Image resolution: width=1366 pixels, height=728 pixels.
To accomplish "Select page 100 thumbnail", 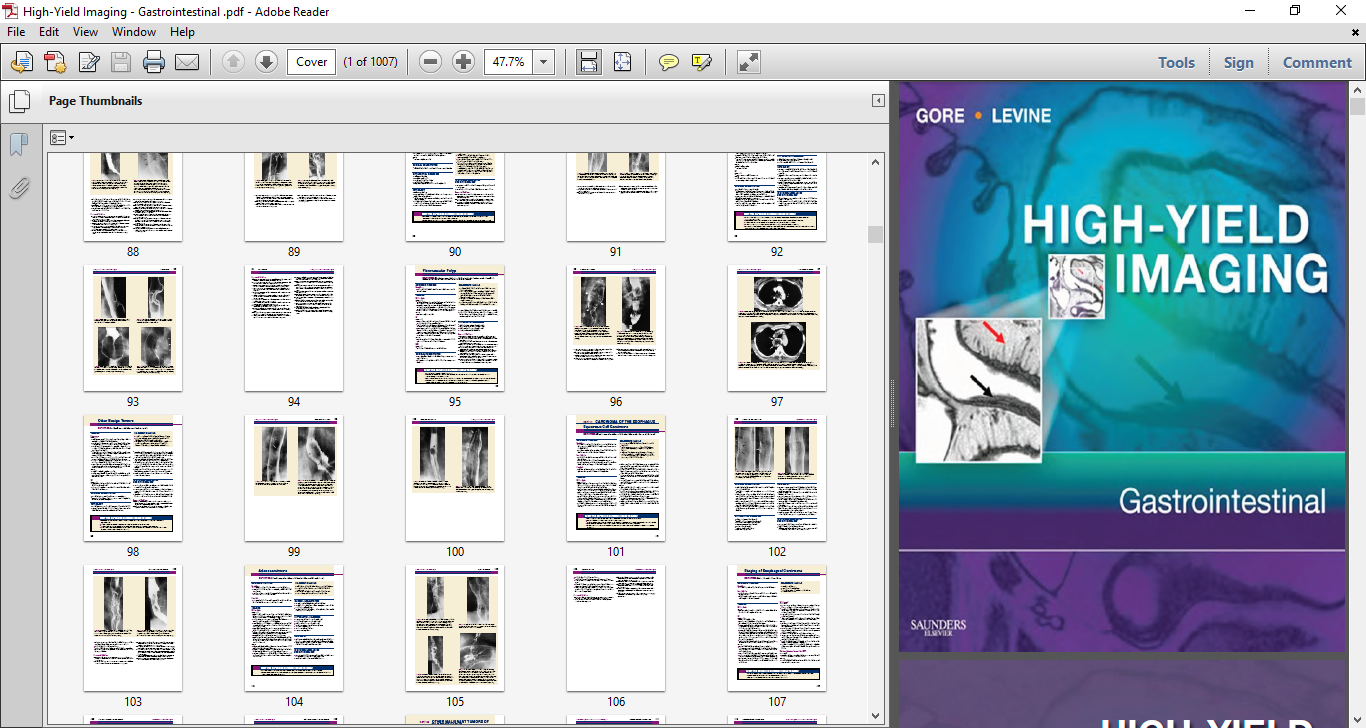I will [x=455, y=478].
